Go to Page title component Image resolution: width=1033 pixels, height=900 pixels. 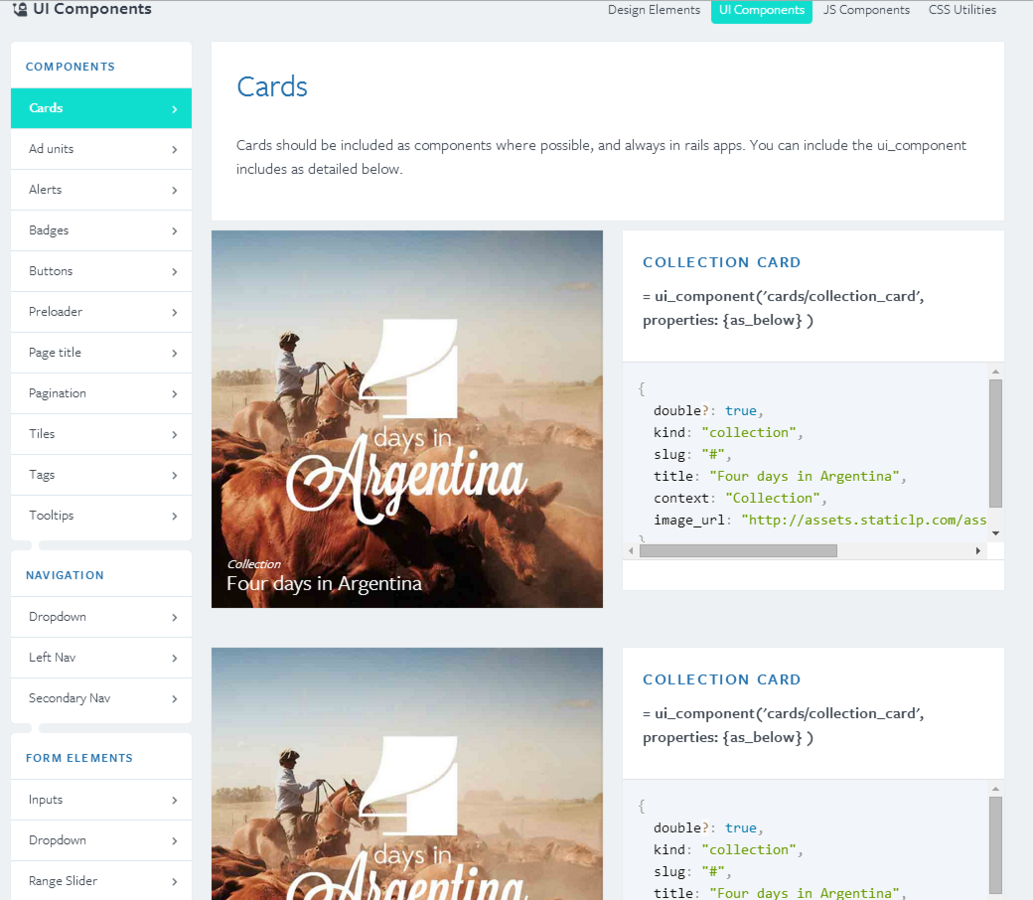(x=101, y=353)
